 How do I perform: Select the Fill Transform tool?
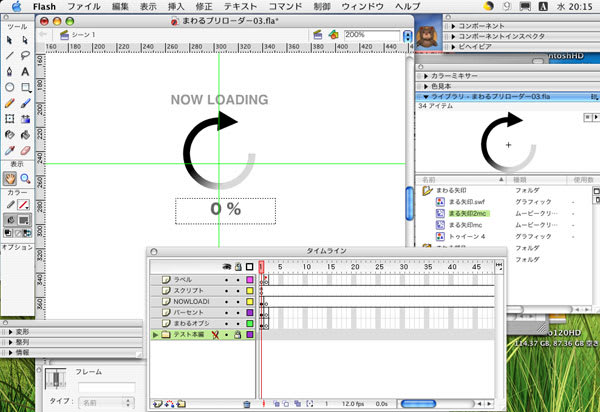pos(25,119)
